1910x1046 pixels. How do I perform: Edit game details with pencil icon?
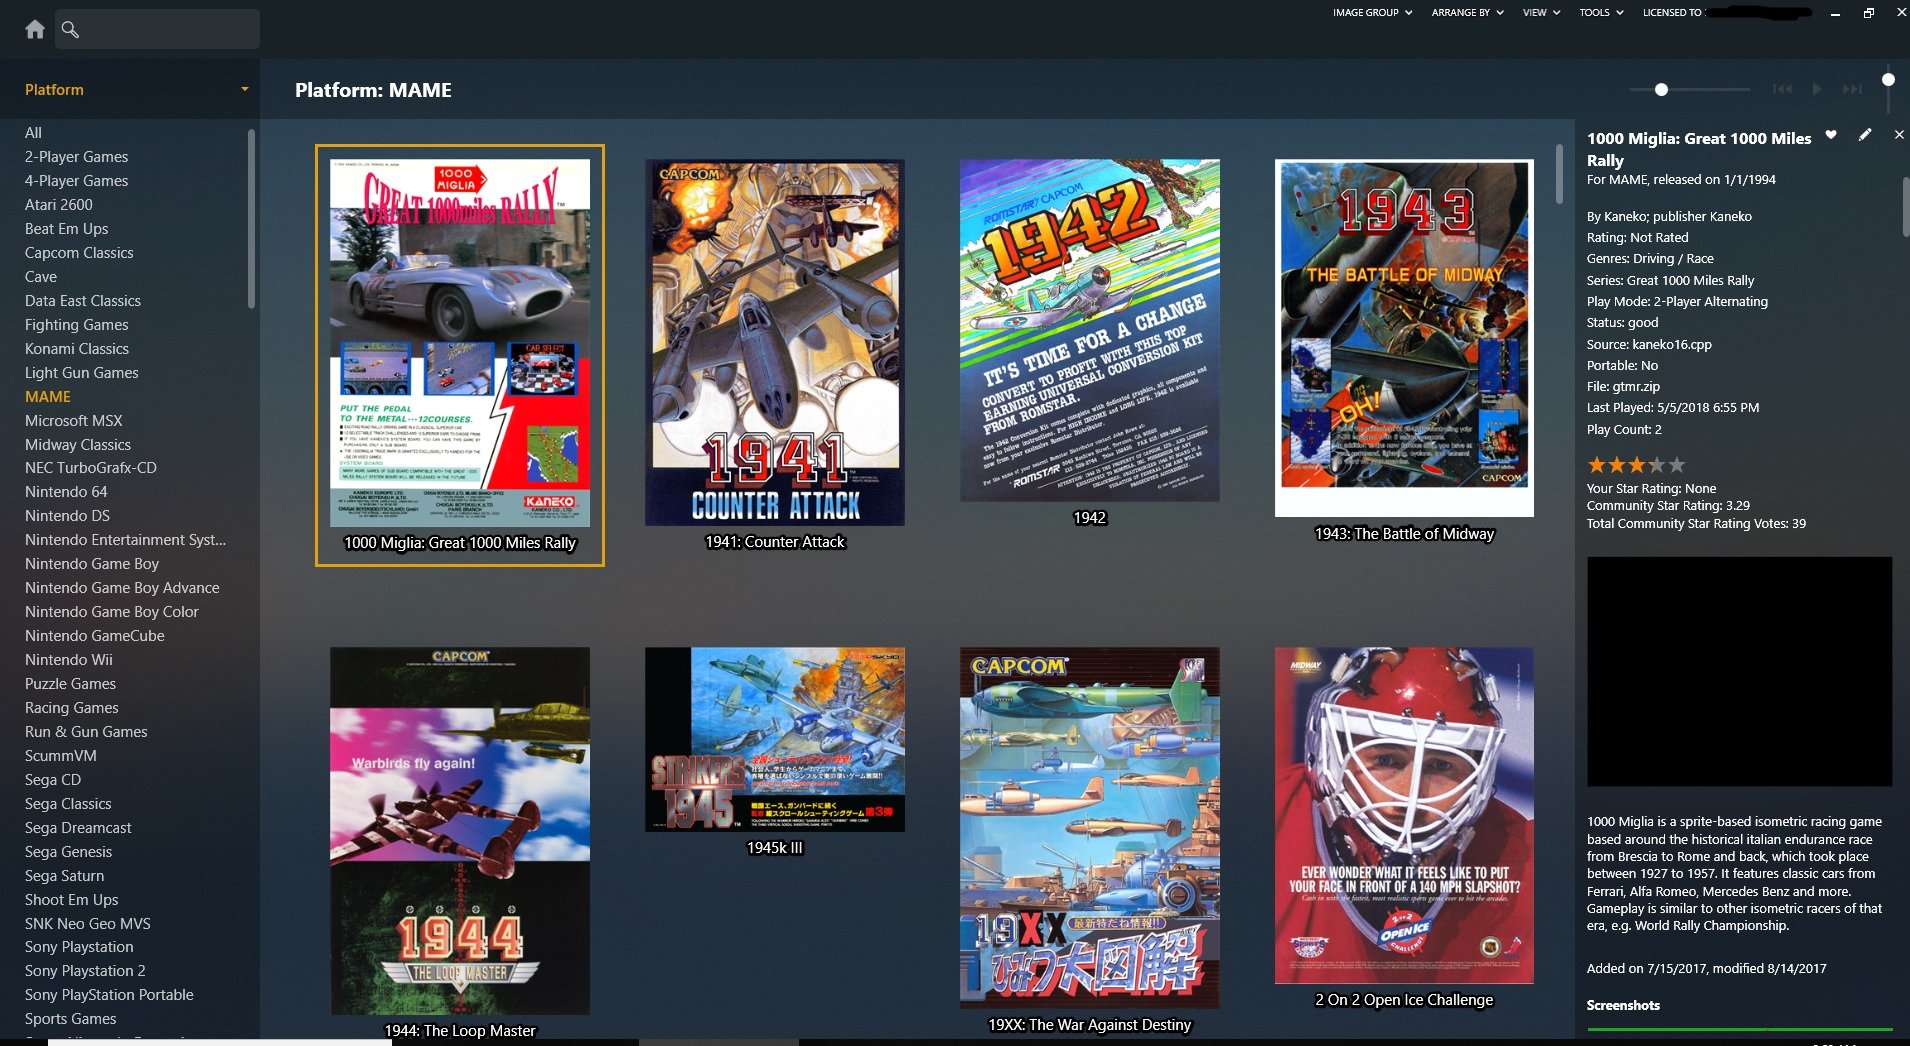pos(1865,135)
